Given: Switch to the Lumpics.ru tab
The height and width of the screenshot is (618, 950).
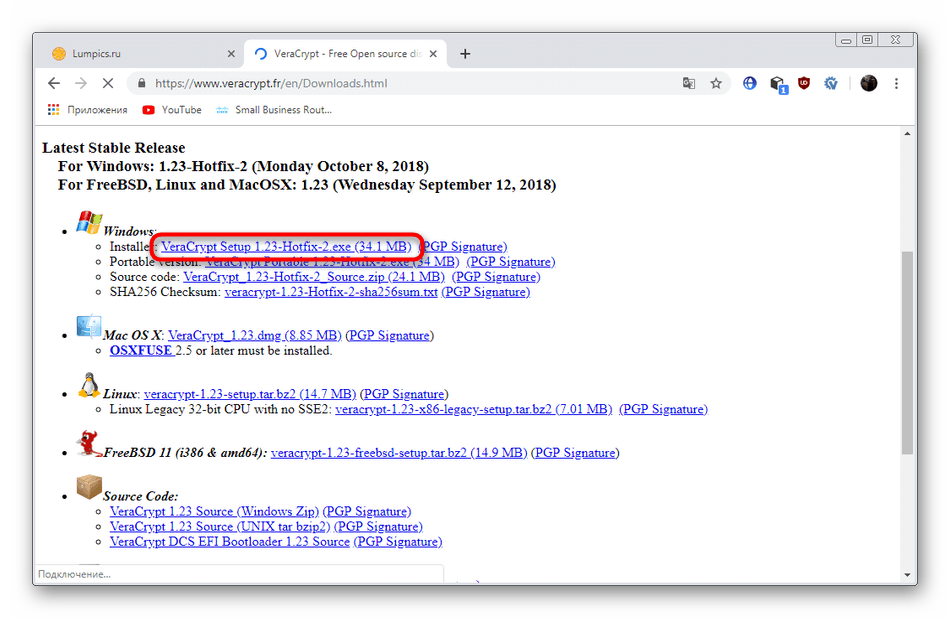Looking at the screenshot, I should (x=143, y=54).
